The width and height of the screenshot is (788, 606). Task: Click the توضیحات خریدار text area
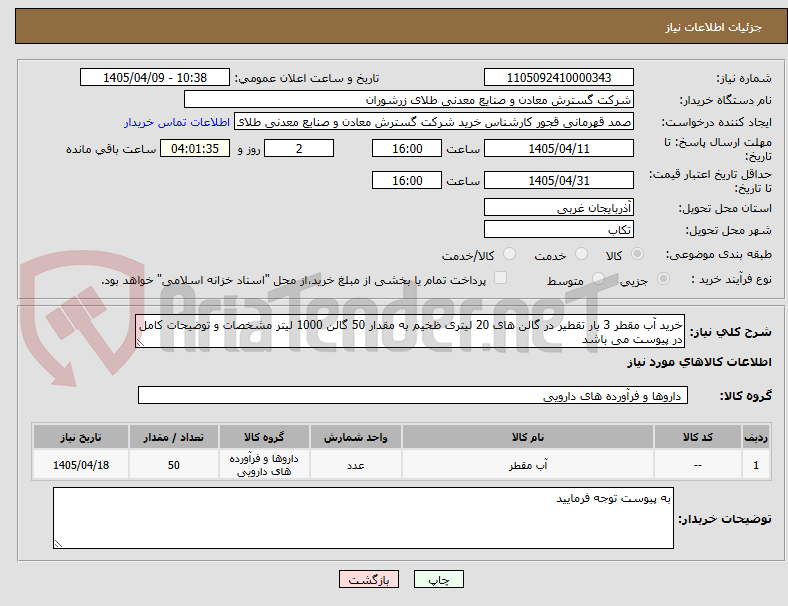tap(363, 518)
